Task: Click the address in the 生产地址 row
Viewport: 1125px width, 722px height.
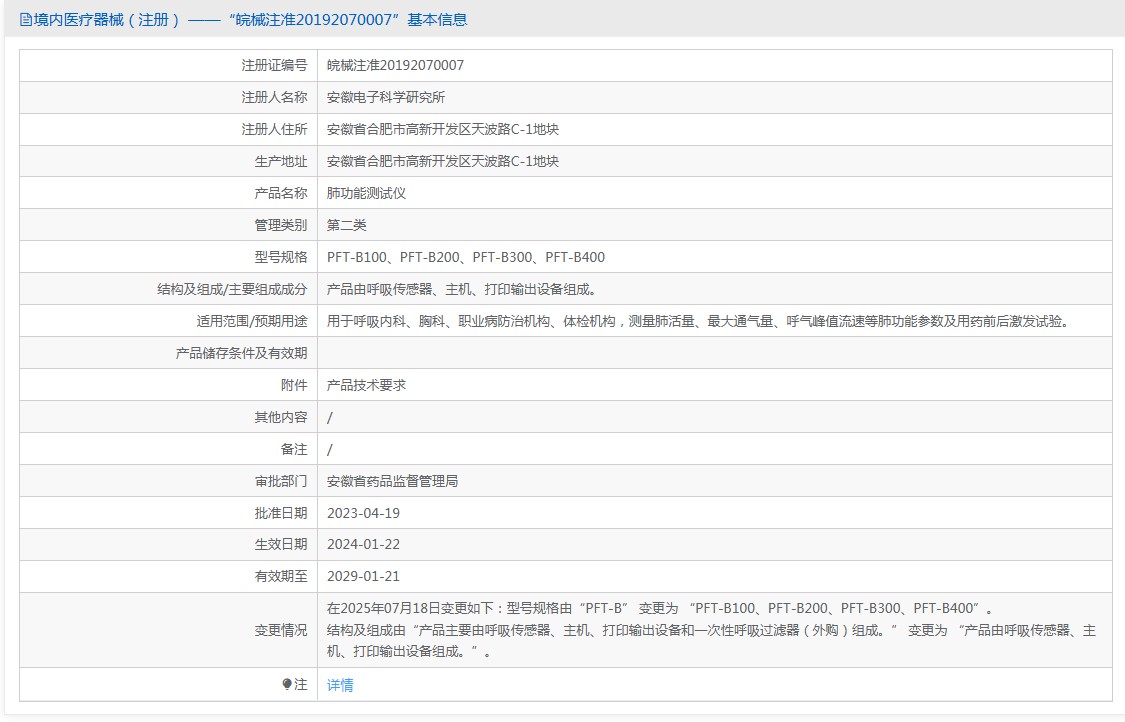Action: (x=442, y=161)
